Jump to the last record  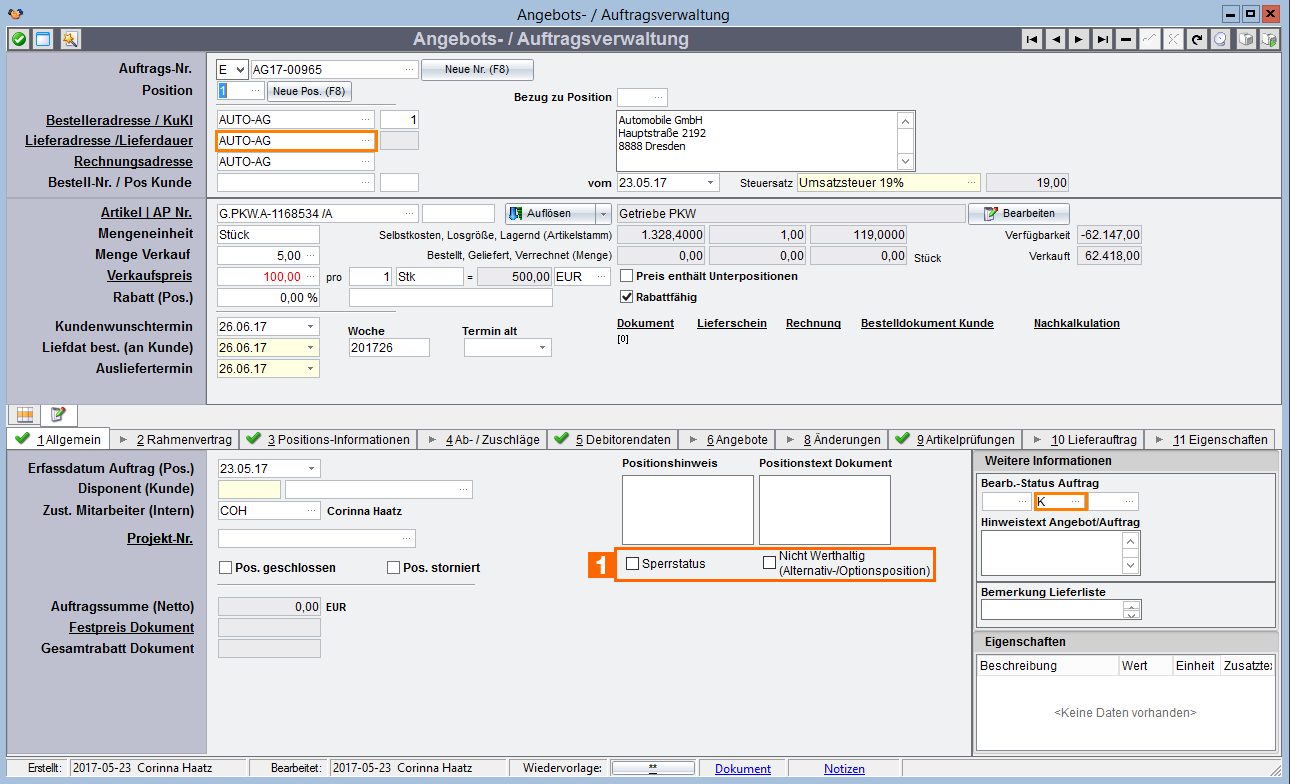tap(1102, 39)
